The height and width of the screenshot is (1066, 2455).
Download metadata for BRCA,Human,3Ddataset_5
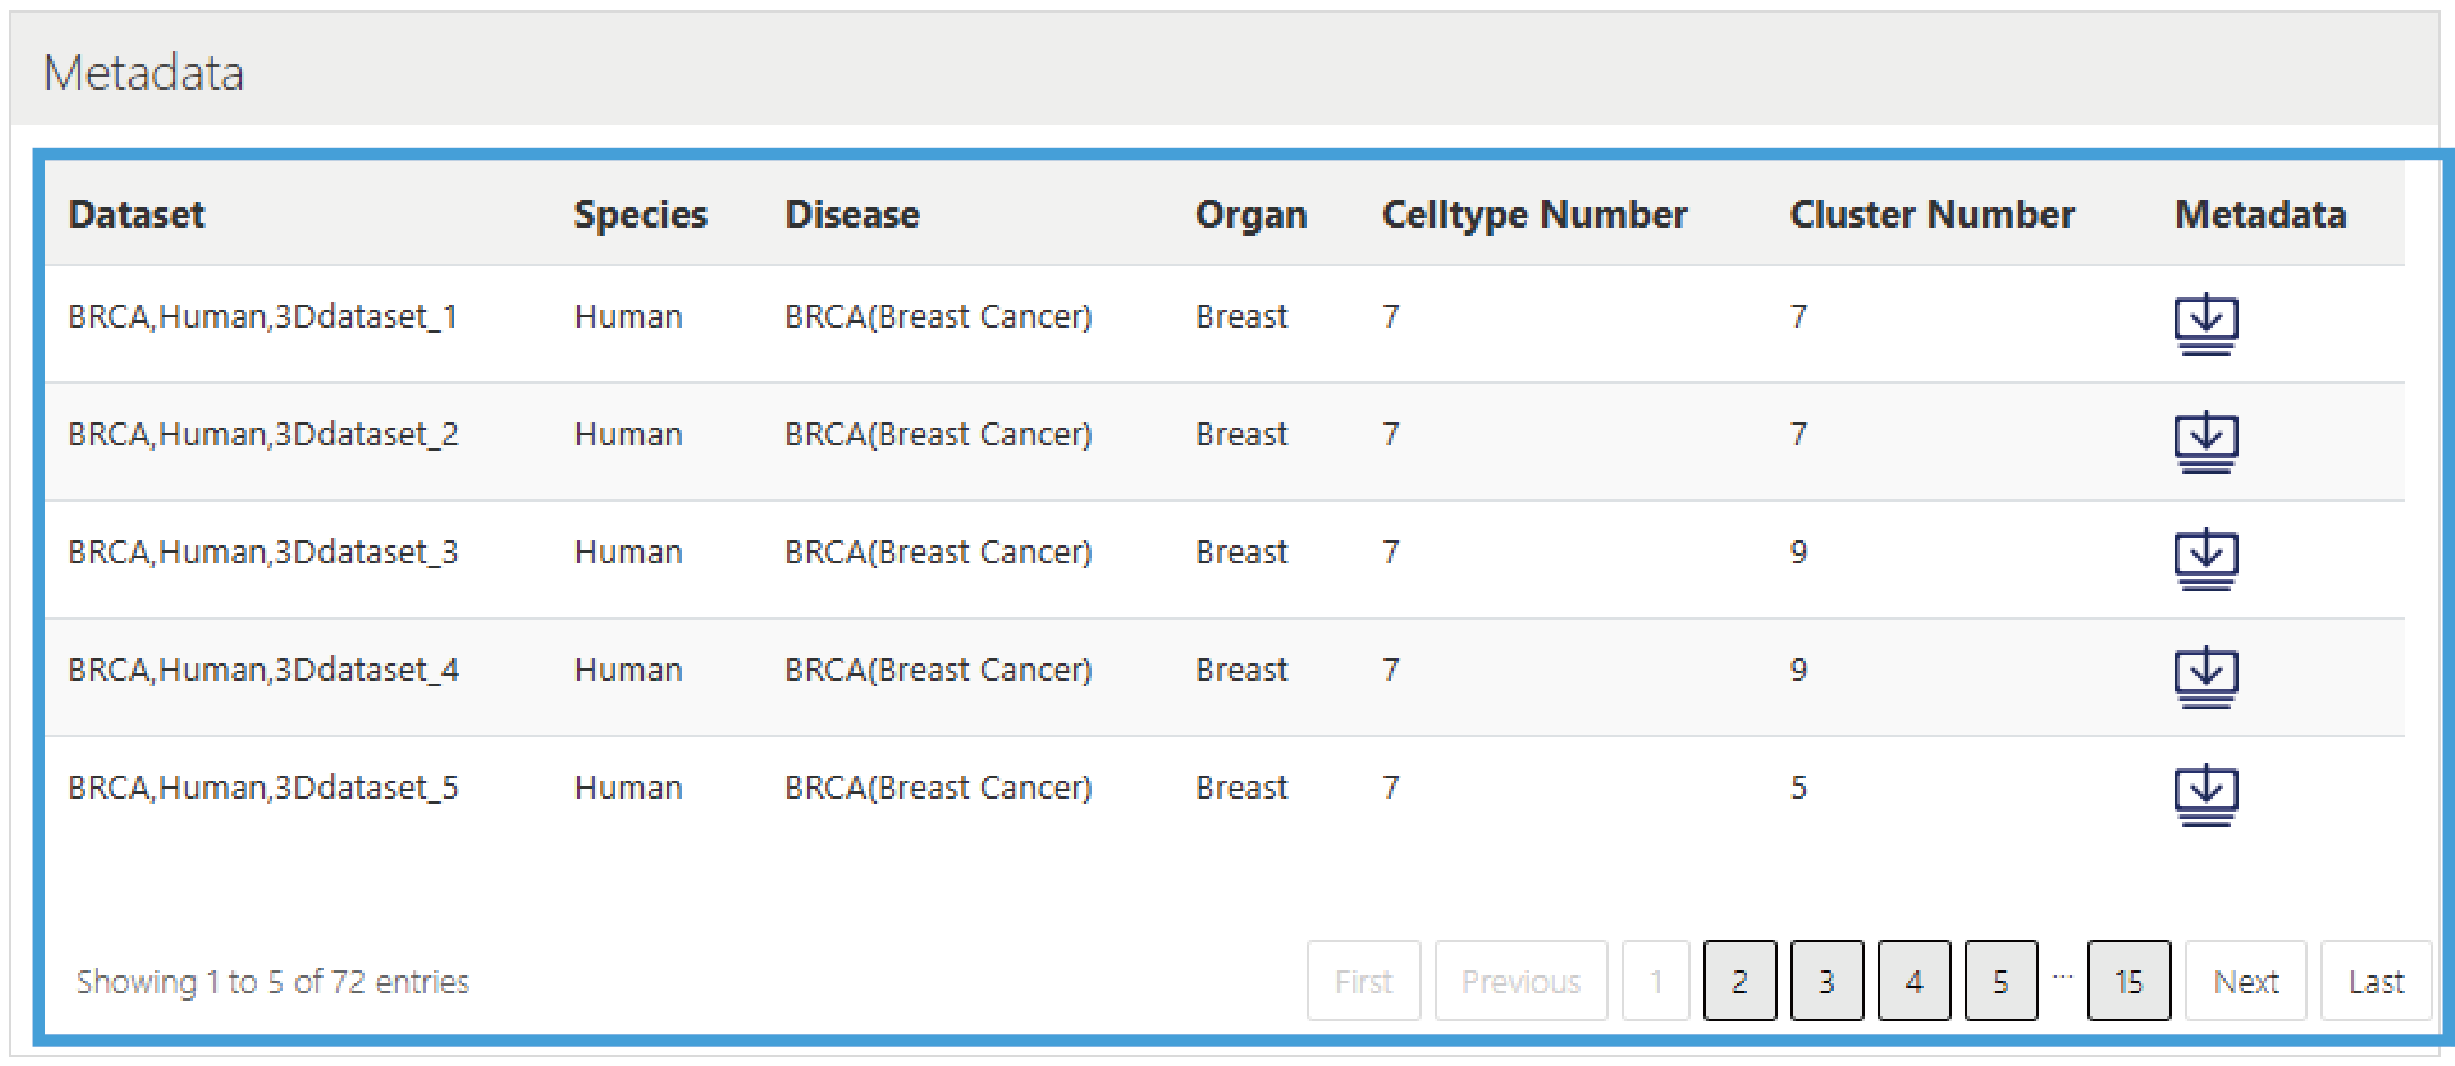(2206, 794)
